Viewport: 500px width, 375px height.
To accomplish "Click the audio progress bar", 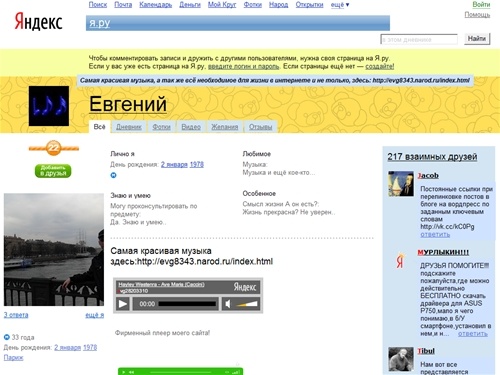I will click(187, 304).
